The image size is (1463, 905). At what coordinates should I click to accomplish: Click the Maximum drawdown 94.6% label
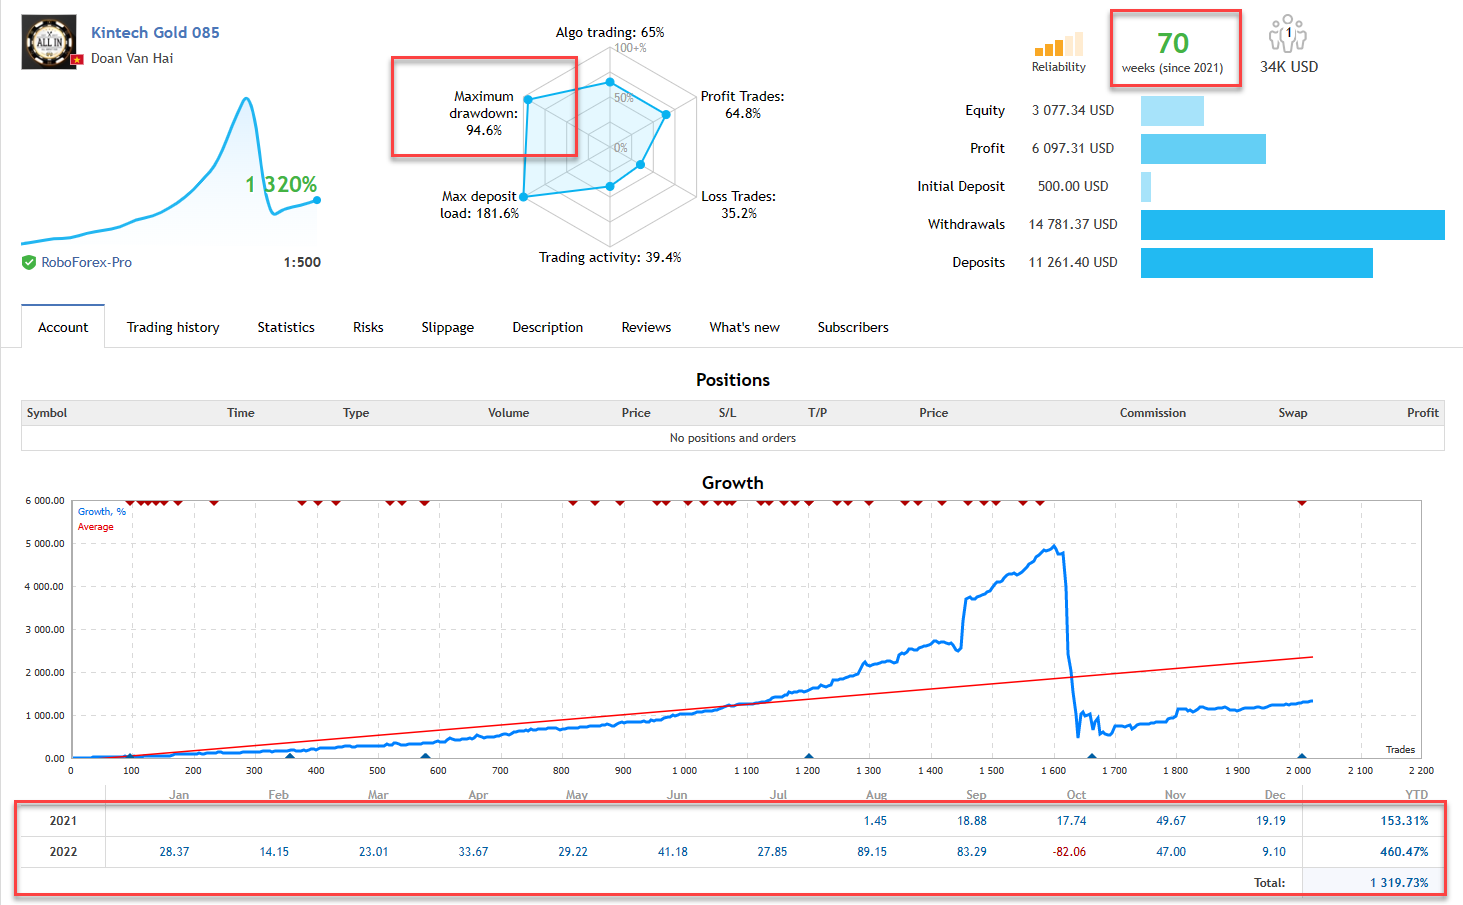click(x=484, y=113)
